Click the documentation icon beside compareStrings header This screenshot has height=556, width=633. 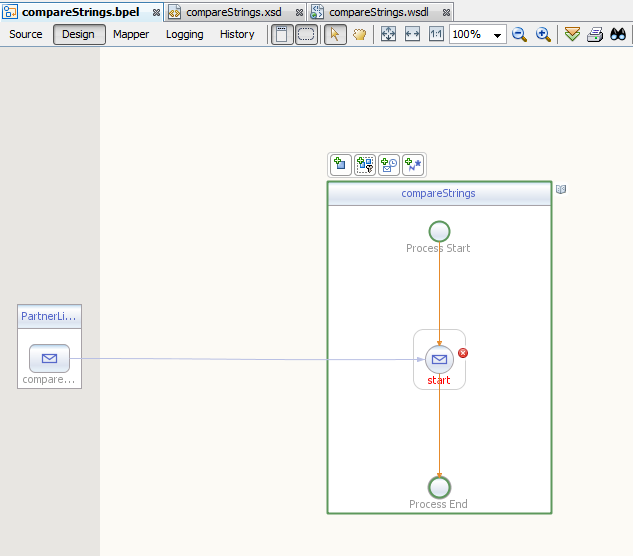tap(561, 189)
